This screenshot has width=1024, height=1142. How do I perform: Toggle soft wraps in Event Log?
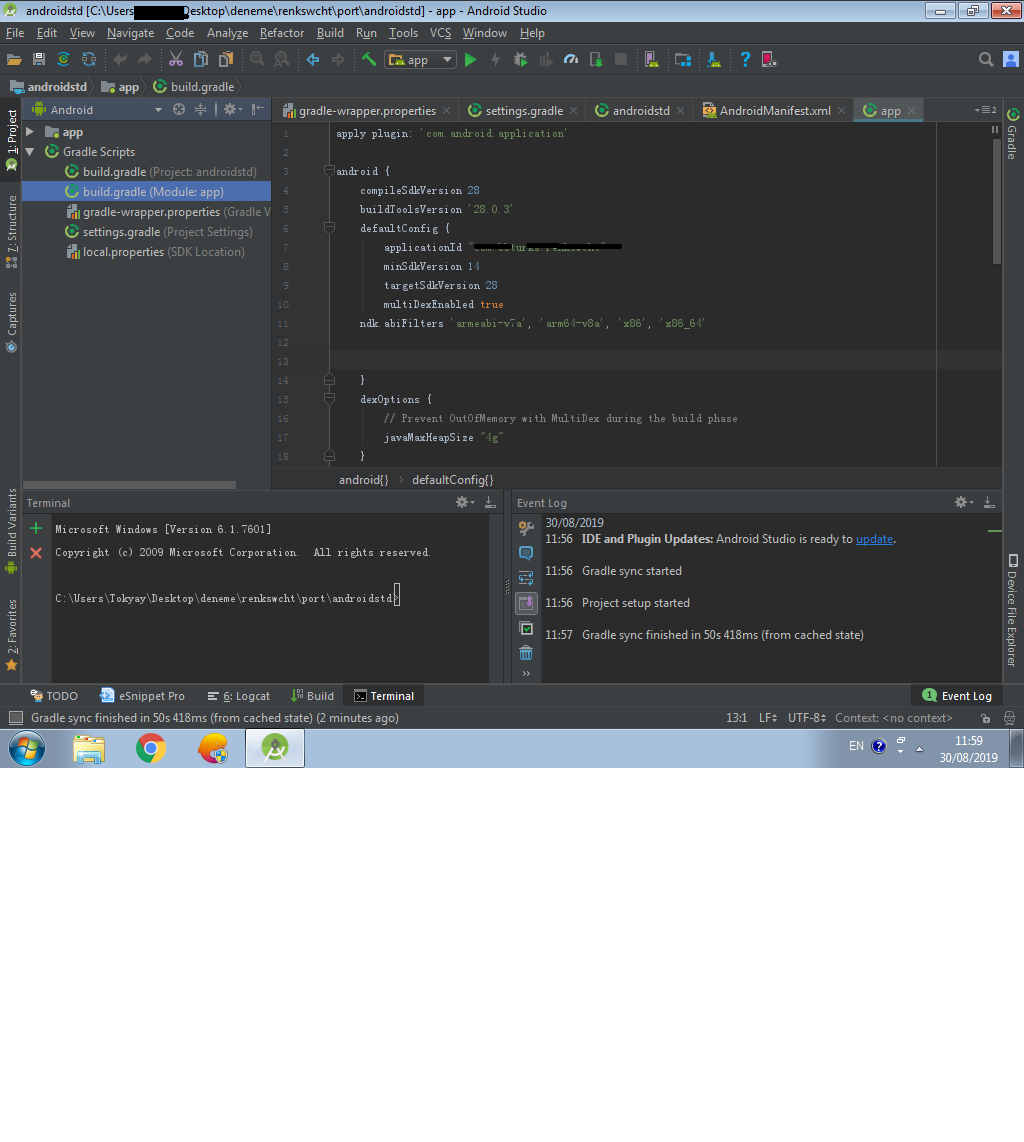click(526, 578)
